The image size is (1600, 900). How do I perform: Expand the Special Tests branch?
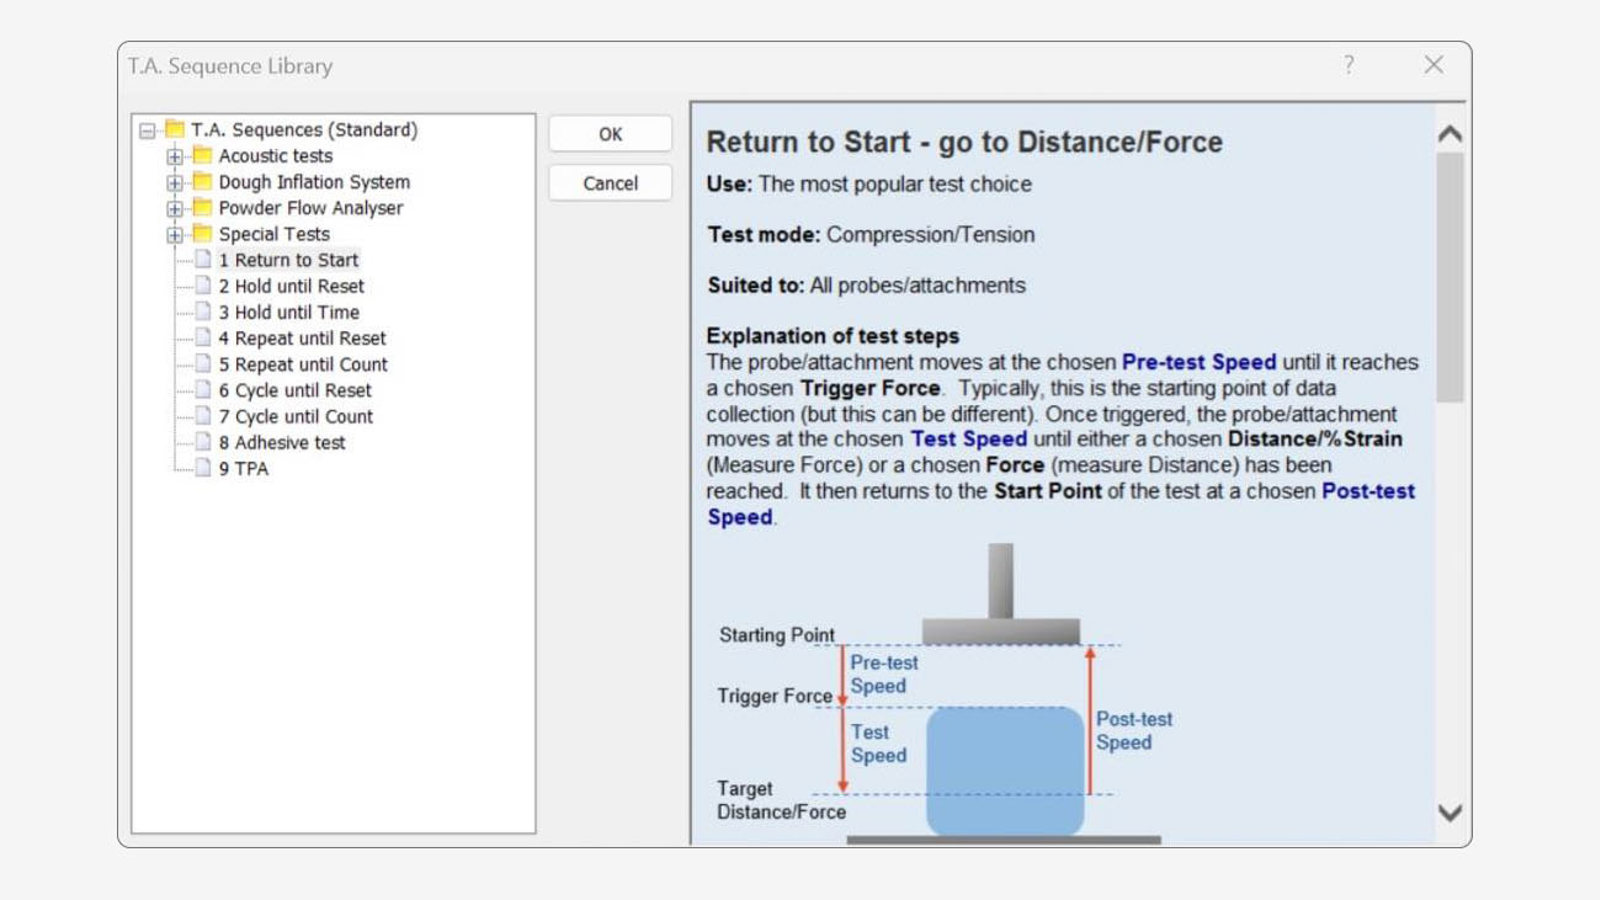(x=177, y=234)
